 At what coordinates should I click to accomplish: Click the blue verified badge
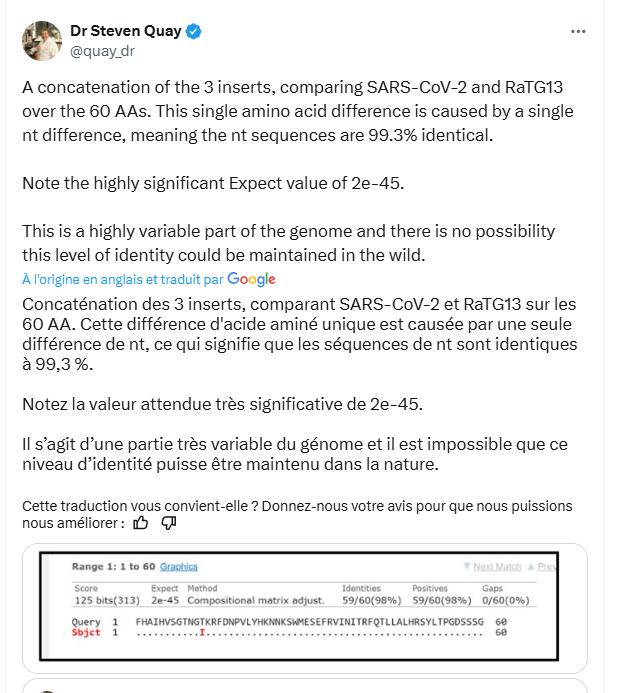(x=194, y=31)
